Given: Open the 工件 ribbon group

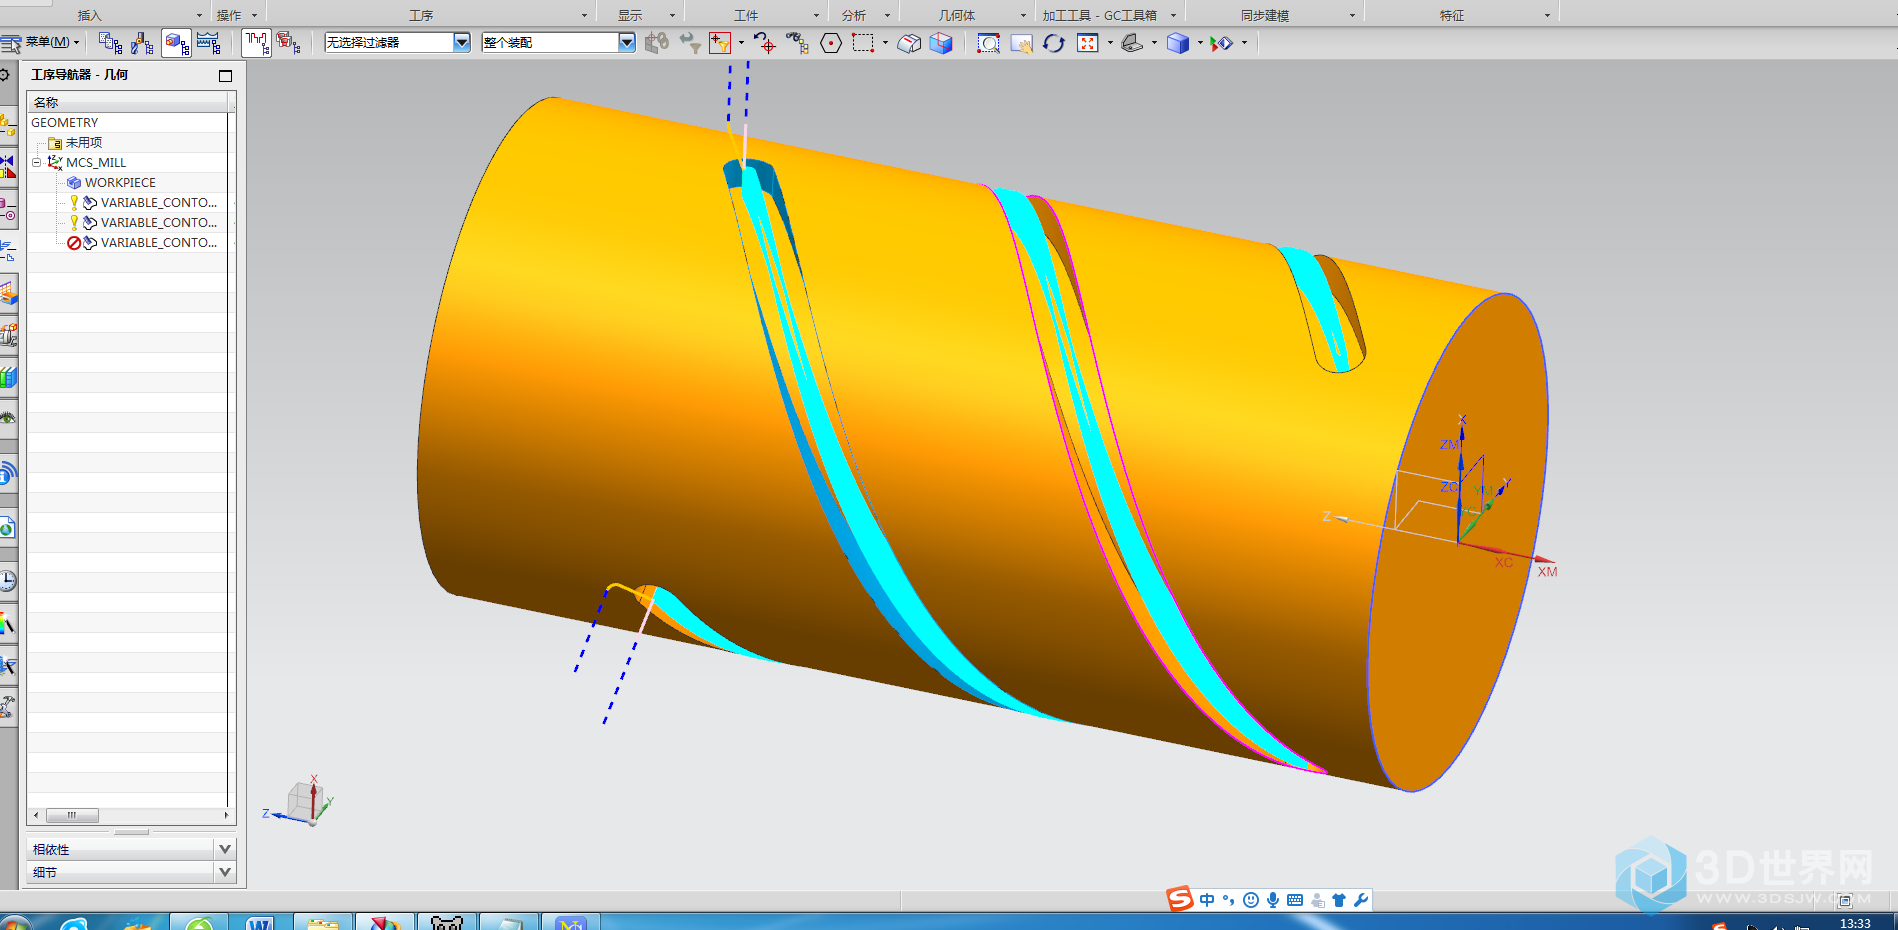Looking at the screenshot, I should click(746, 15).
